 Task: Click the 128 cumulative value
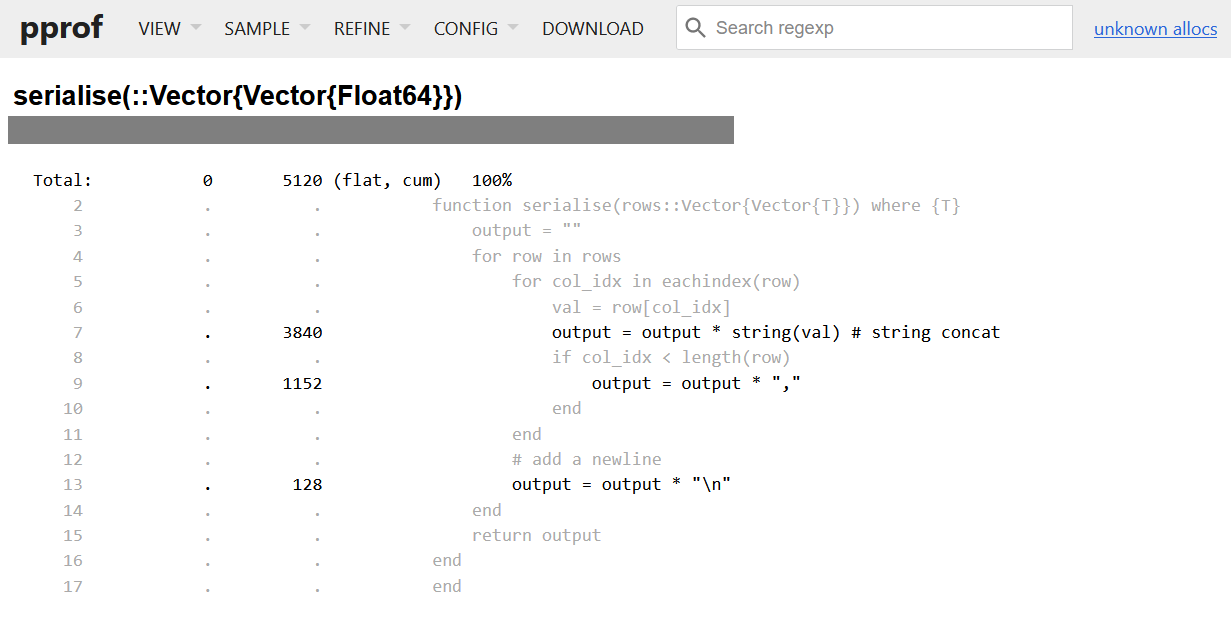click(x=307, y=485)
